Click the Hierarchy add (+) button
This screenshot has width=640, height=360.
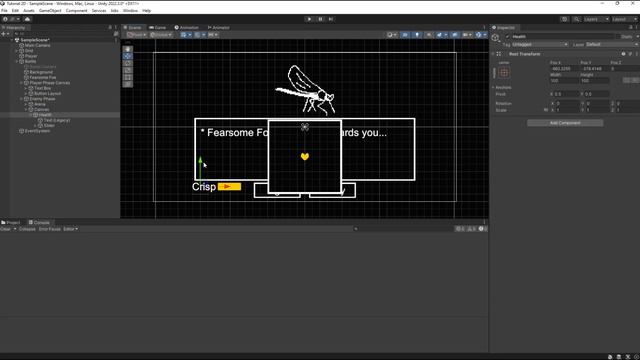[4, 34]
